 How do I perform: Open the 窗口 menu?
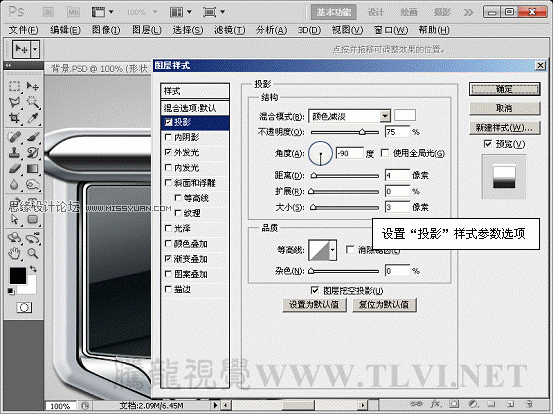coord(391,30)
